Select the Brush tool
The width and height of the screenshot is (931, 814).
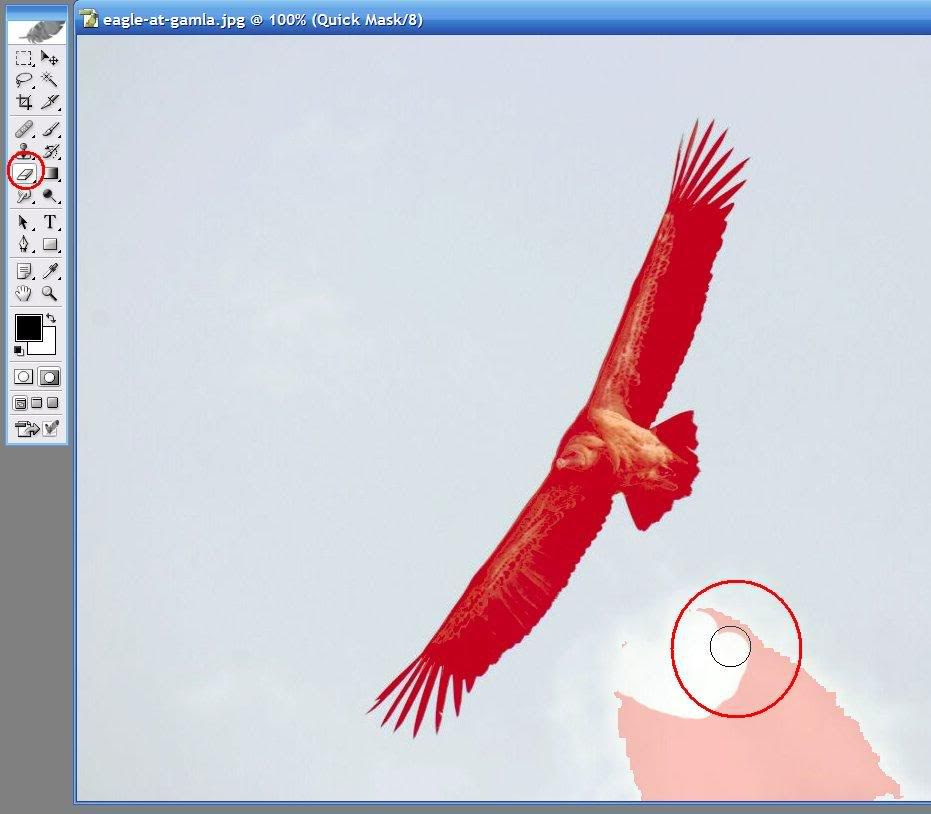coord(50,129)
